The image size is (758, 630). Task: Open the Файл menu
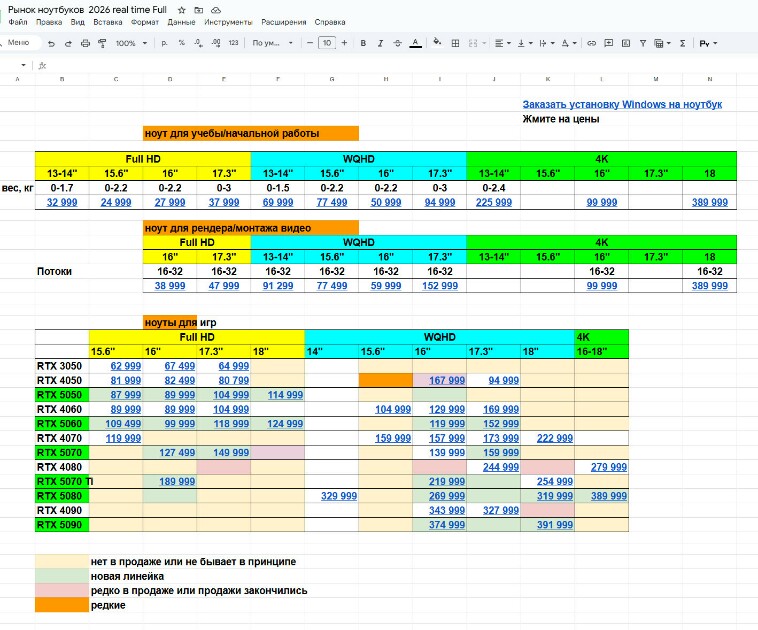pyautogui.click(x=18, y=22)
